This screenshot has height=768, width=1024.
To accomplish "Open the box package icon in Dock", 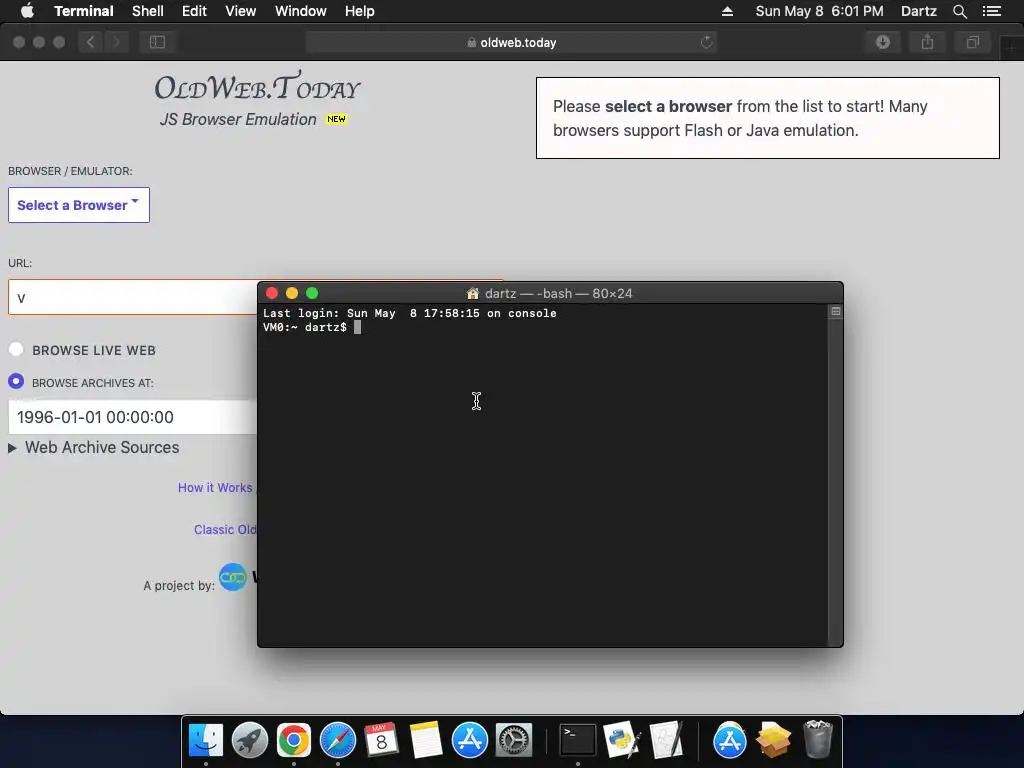I will [x=773, y=741].
